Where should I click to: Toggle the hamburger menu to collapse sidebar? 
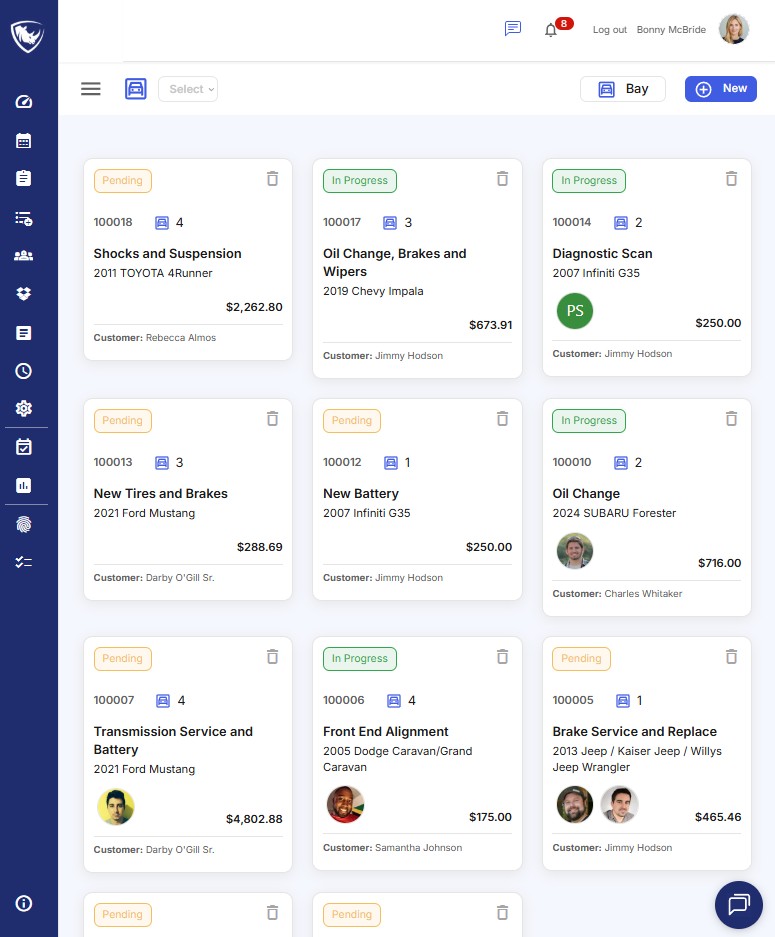coord(91,89)
